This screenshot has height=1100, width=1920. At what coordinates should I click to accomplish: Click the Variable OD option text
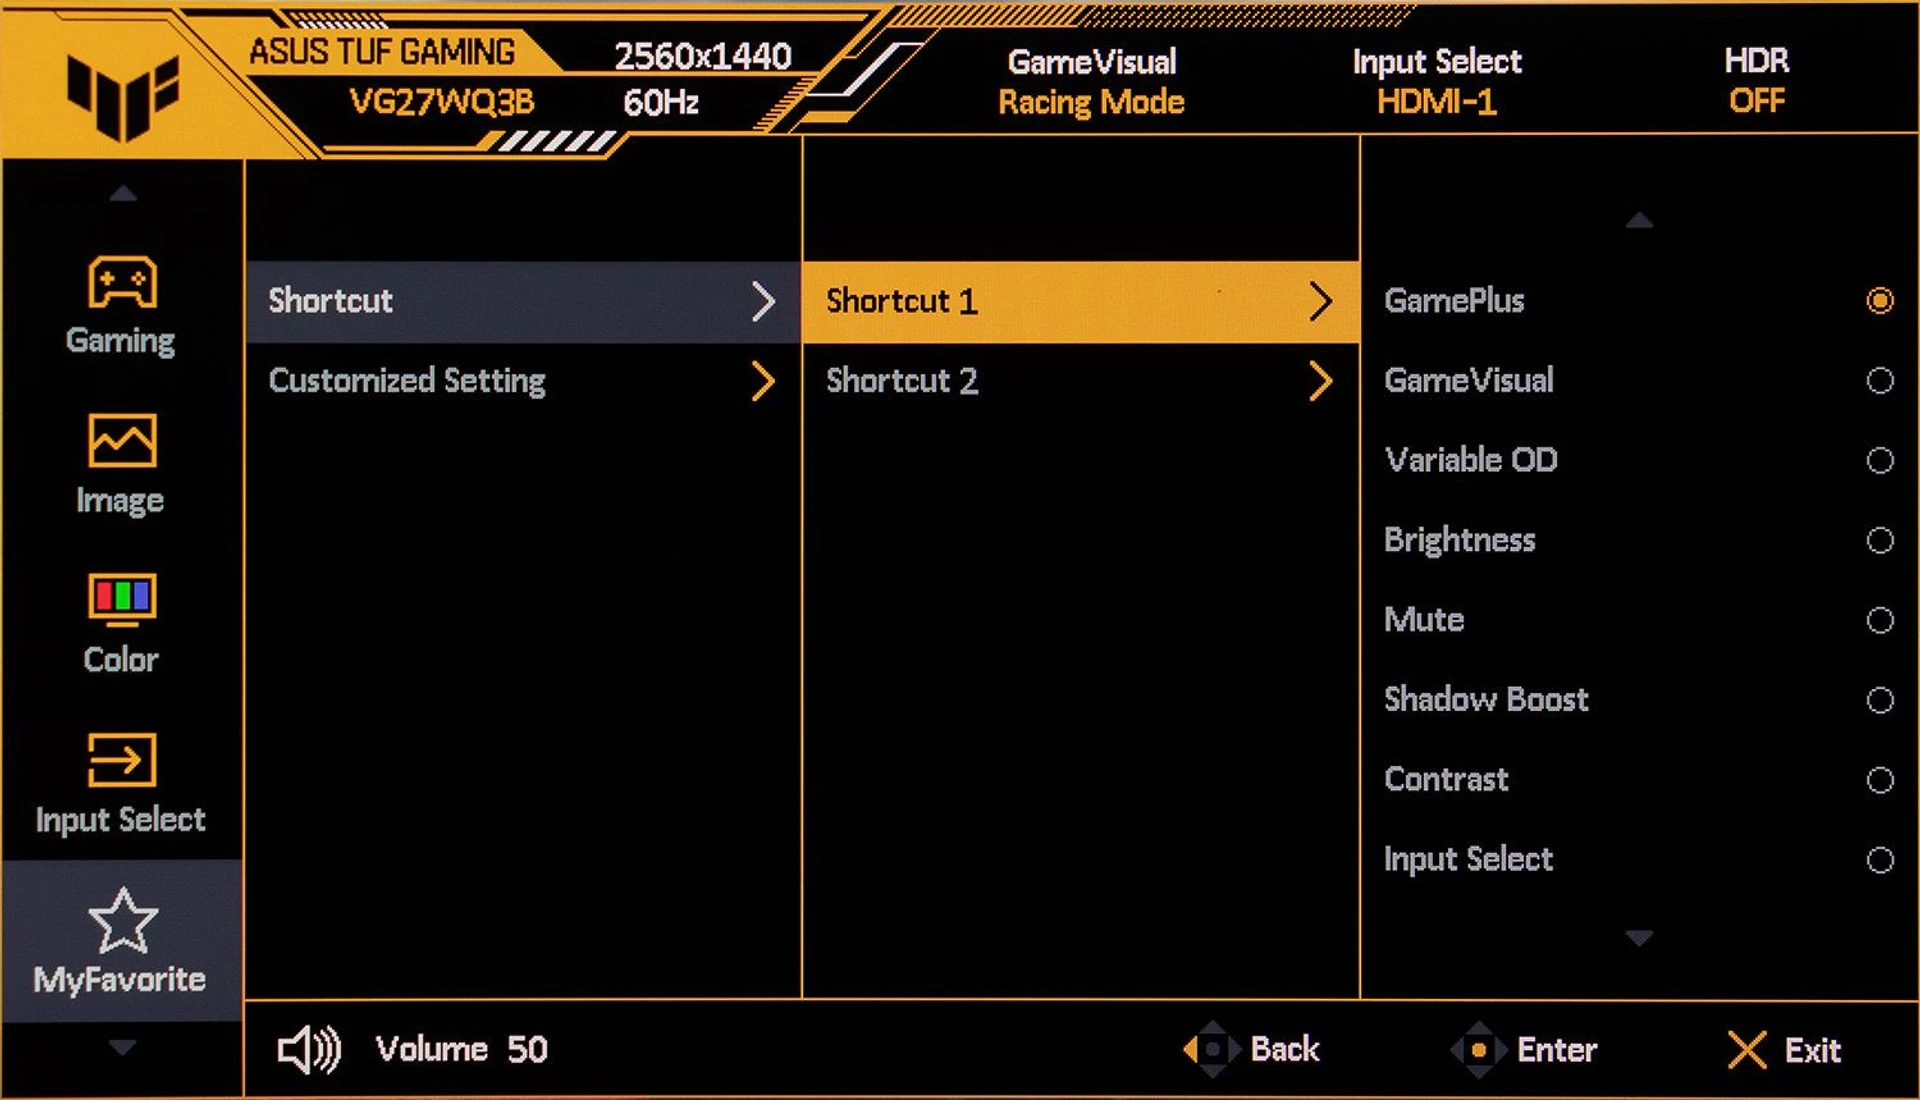[x=1471, y=460]
